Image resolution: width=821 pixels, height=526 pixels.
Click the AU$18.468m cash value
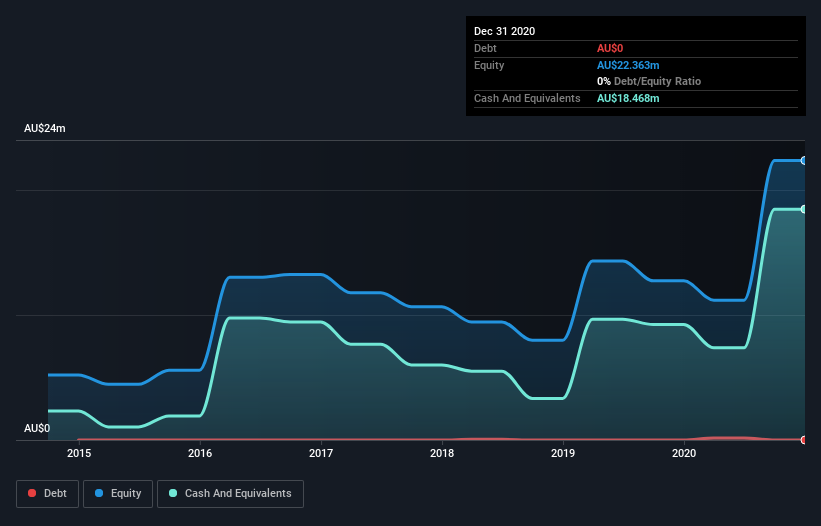[x=628, y=98]
